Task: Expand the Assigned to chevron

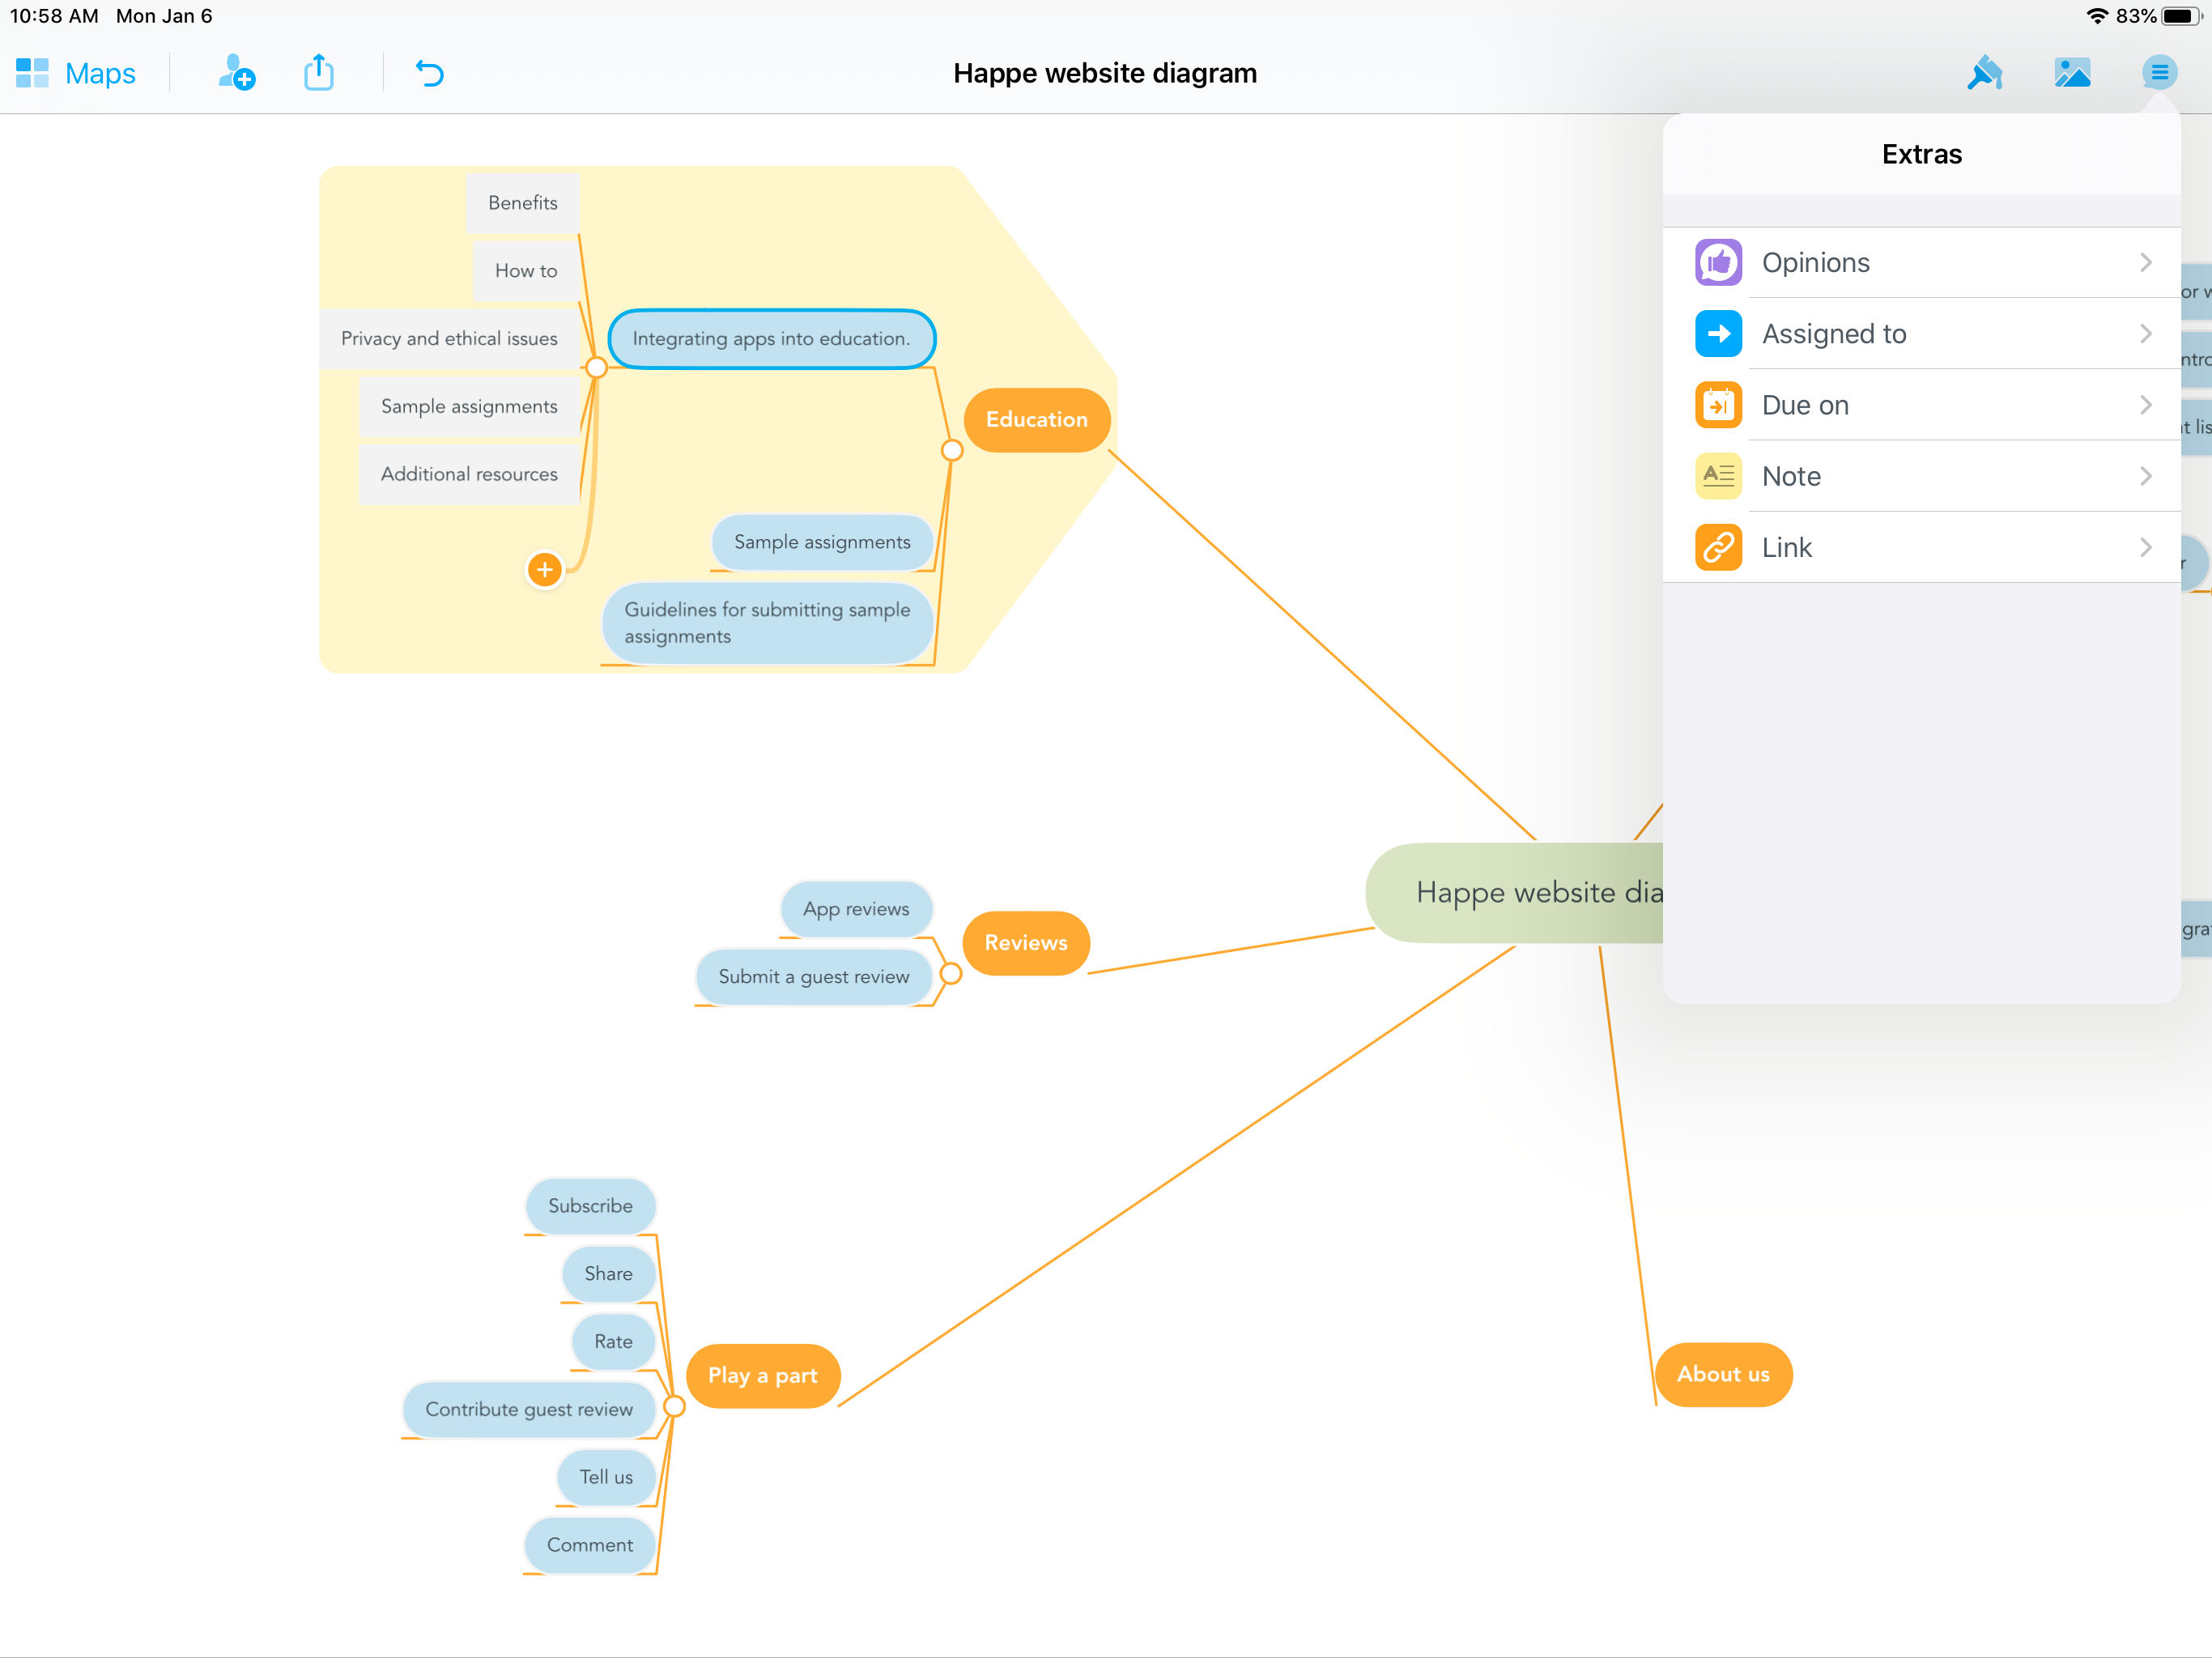Action: click(x=2145, y=334)
